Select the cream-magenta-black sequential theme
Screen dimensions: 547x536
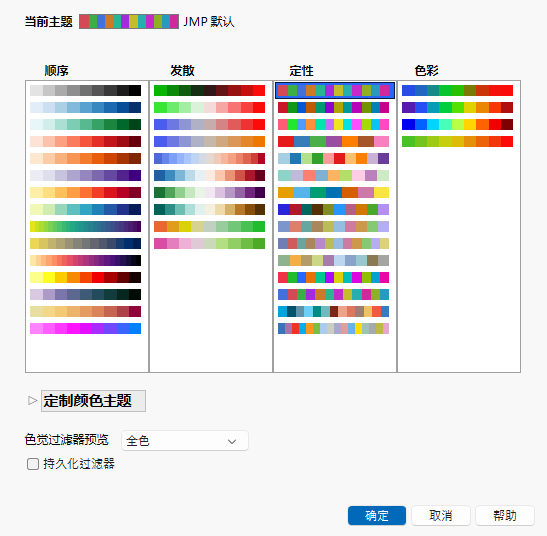pyautogui.click(x=85, y=261)
